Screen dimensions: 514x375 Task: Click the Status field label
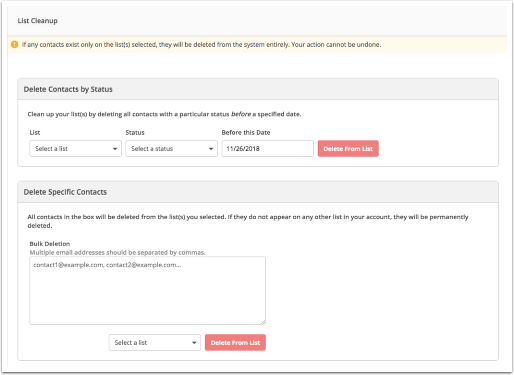135,133
